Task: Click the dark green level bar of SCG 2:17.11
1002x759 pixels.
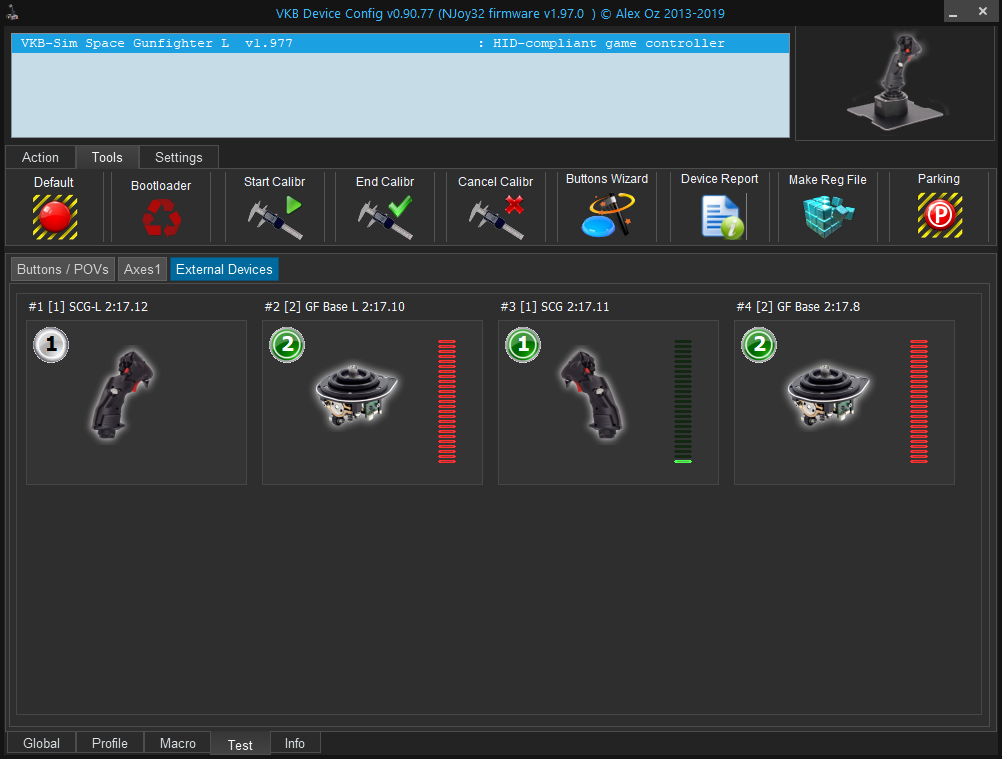Action: tap(683, 401)
